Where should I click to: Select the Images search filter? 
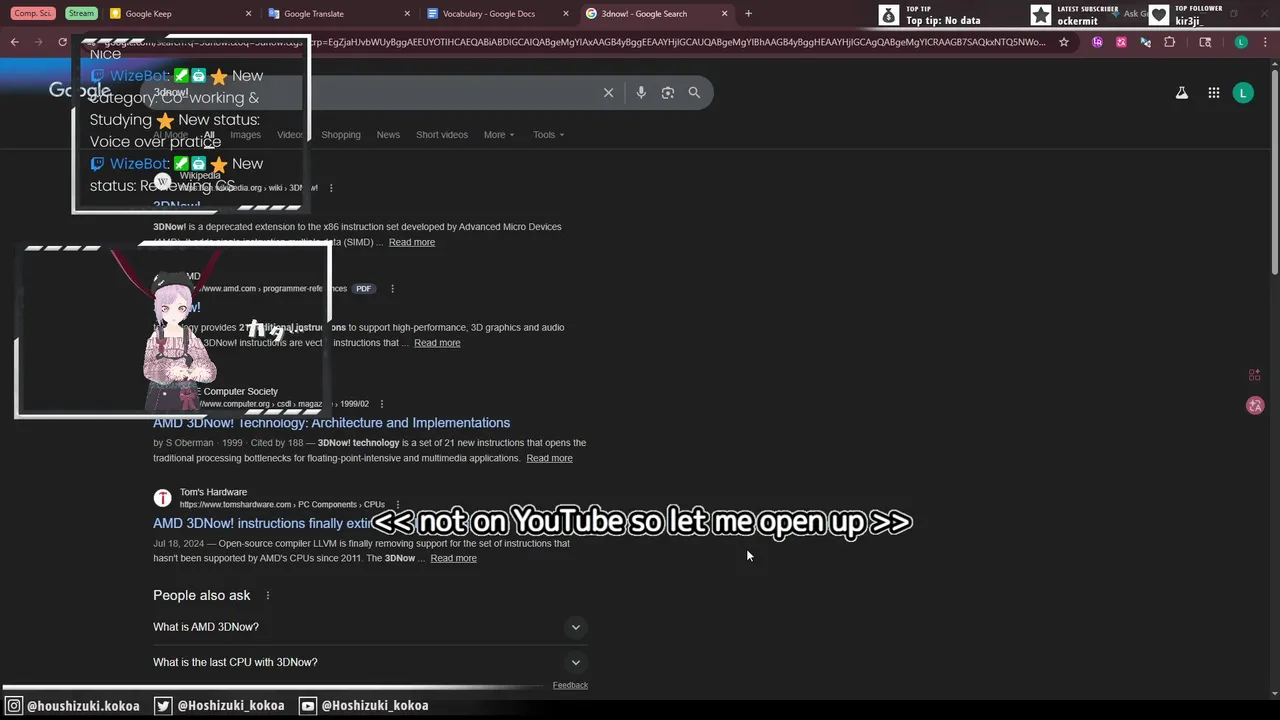(245, 134)
